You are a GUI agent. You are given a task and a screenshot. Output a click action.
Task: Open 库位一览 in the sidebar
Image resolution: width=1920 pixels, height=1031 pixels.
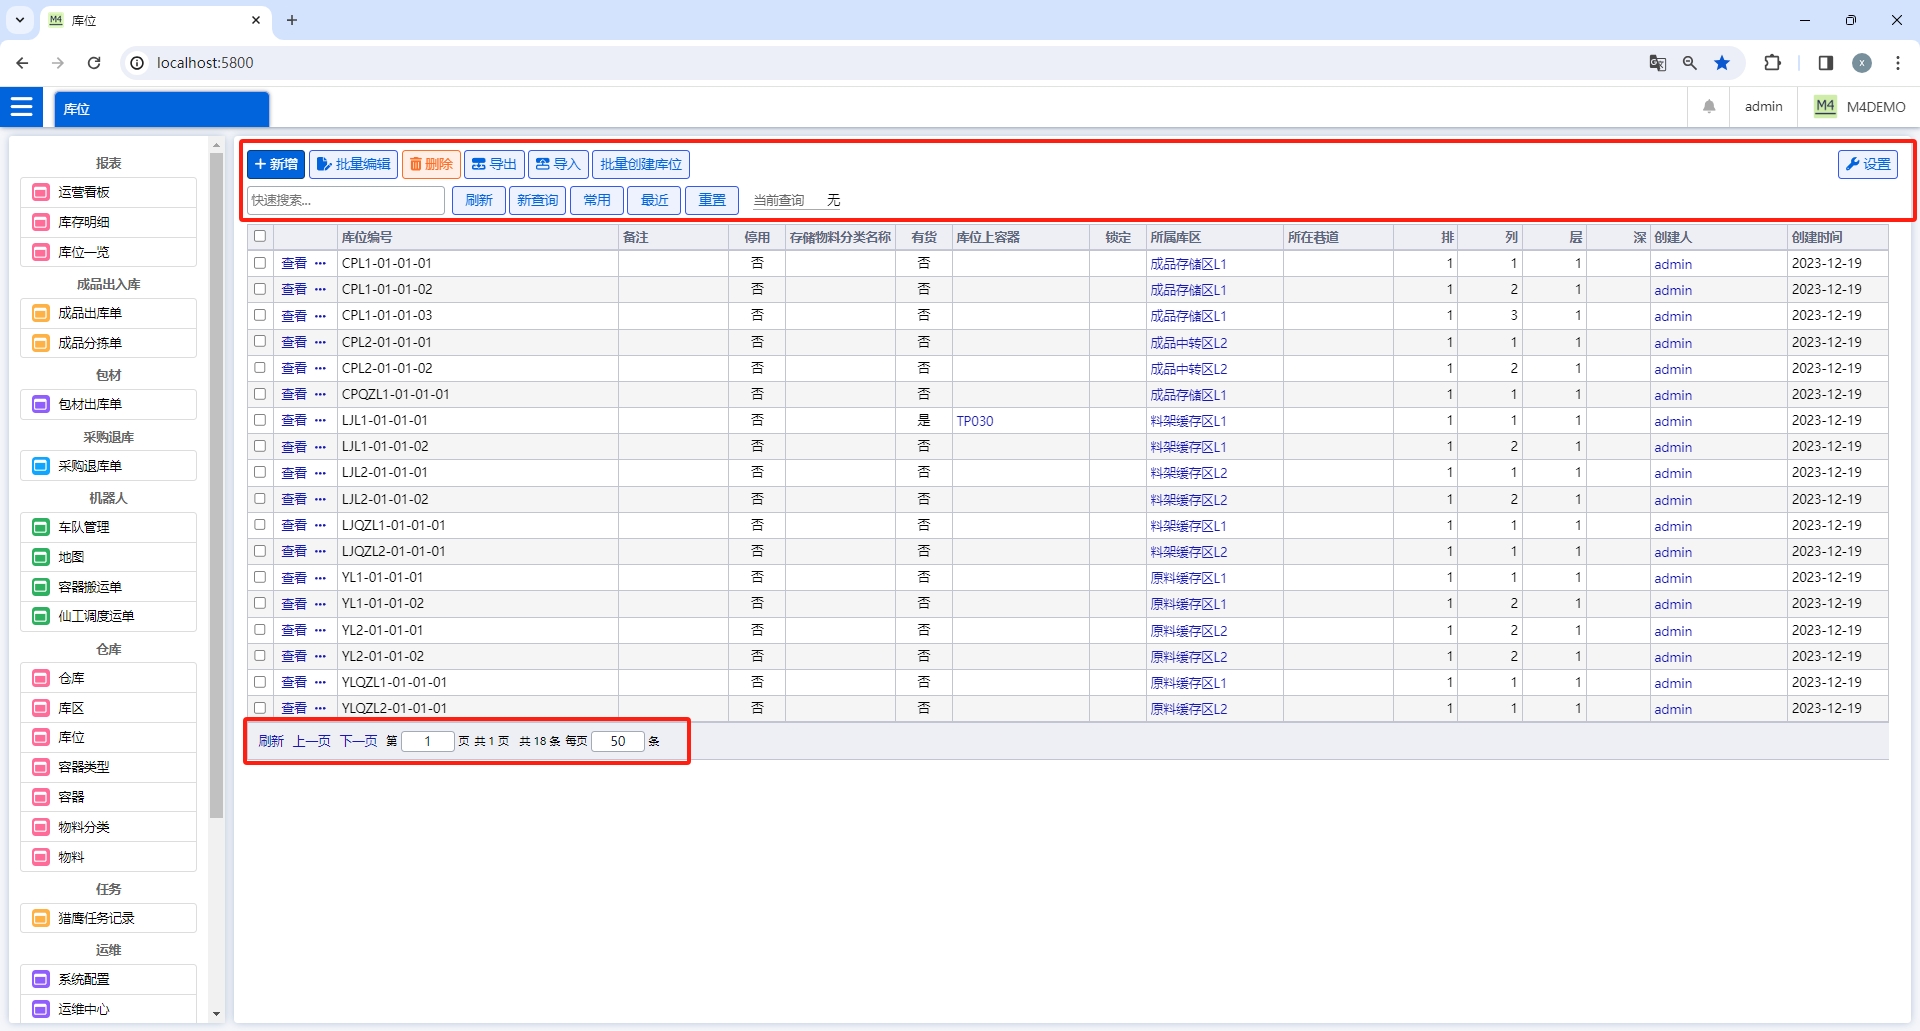point(108,252)
